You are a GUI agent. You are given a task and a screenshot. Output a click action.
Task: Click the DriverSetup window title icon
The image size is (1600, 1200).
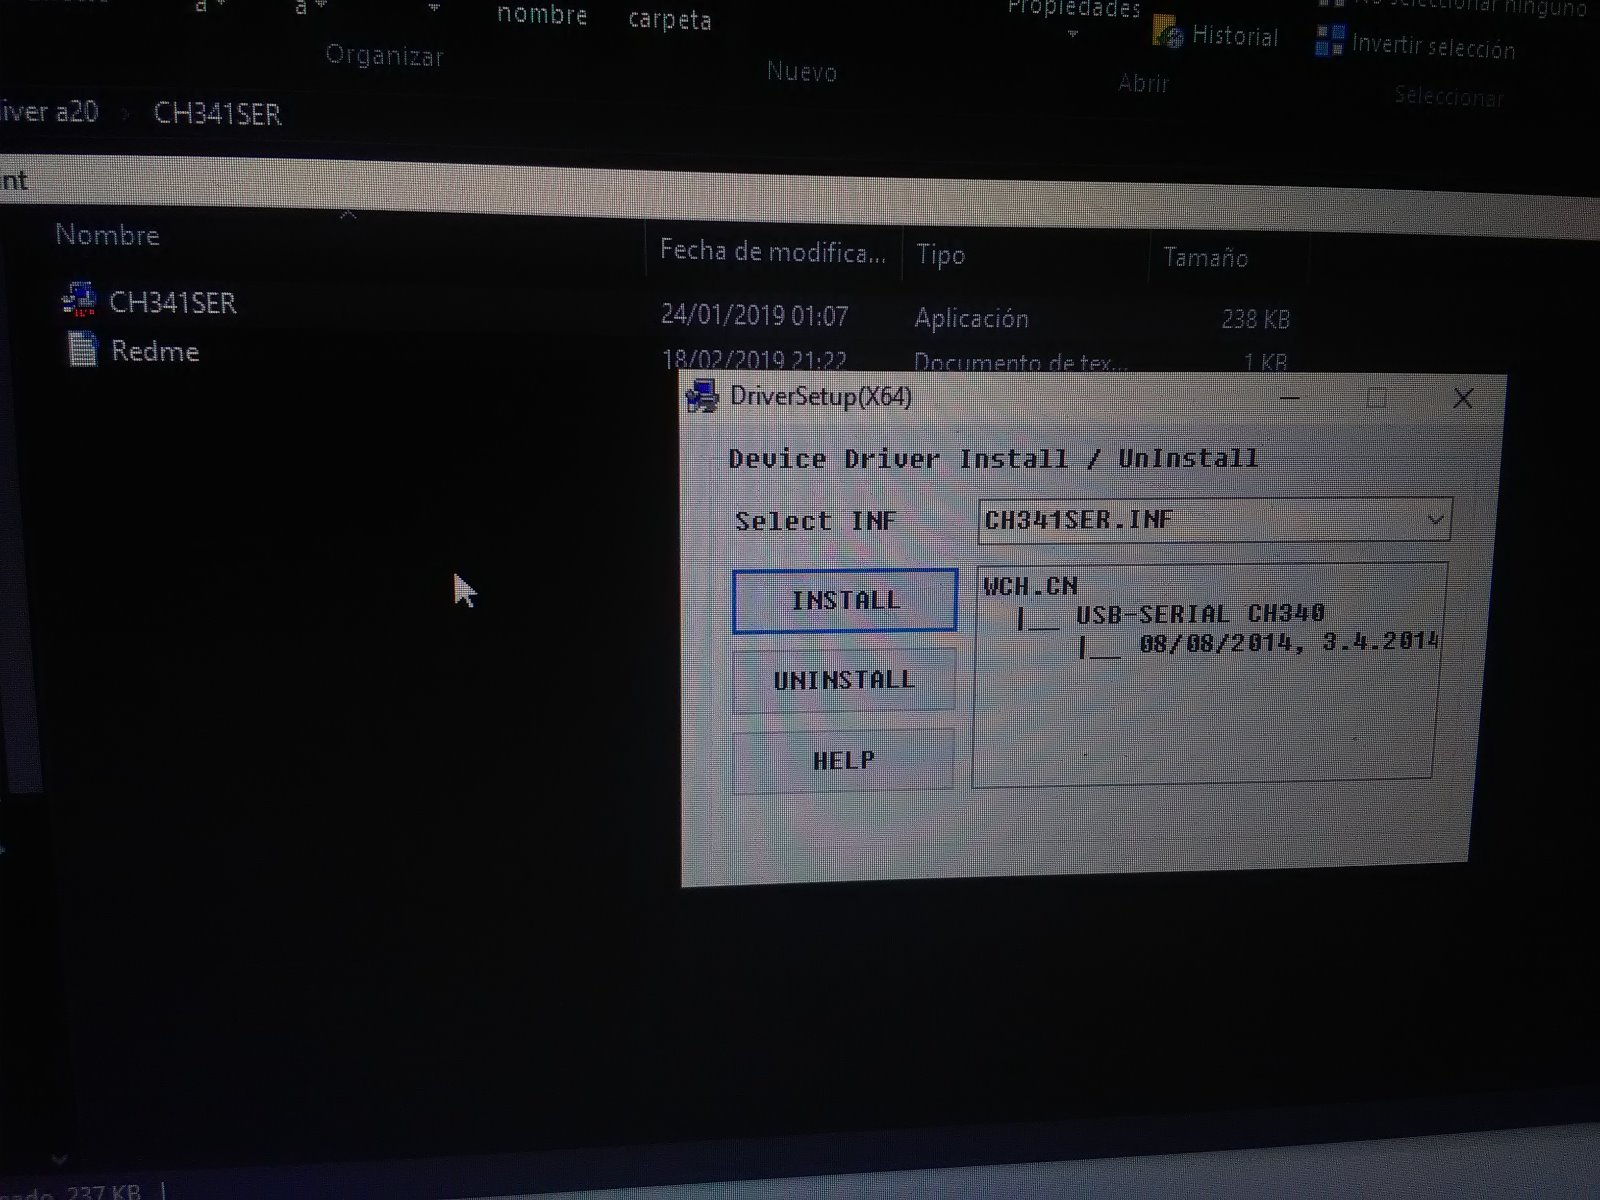[x=702, y=396]
